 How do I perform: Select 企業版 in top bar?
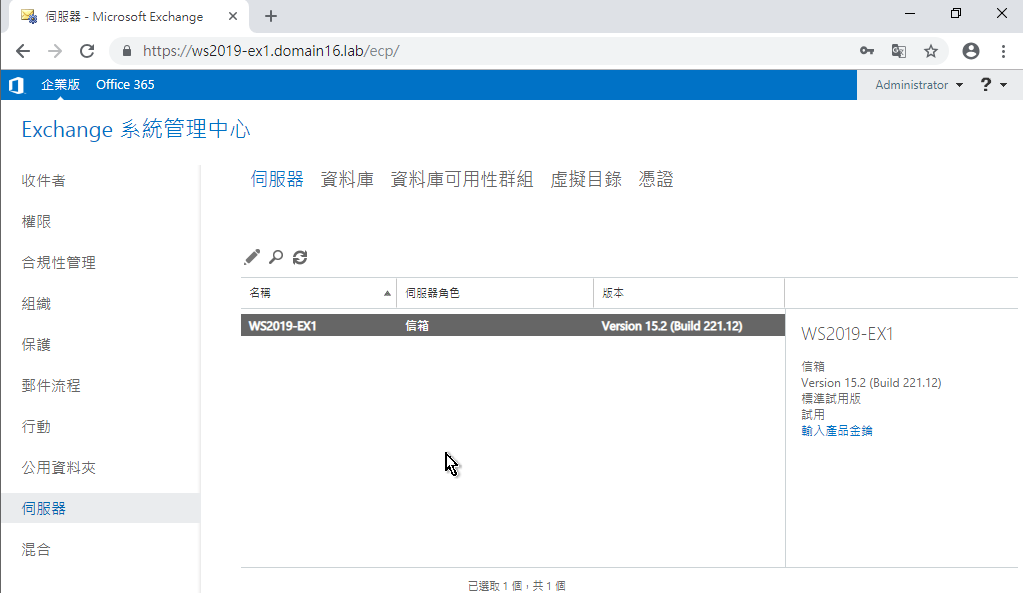tap(61, 85)
